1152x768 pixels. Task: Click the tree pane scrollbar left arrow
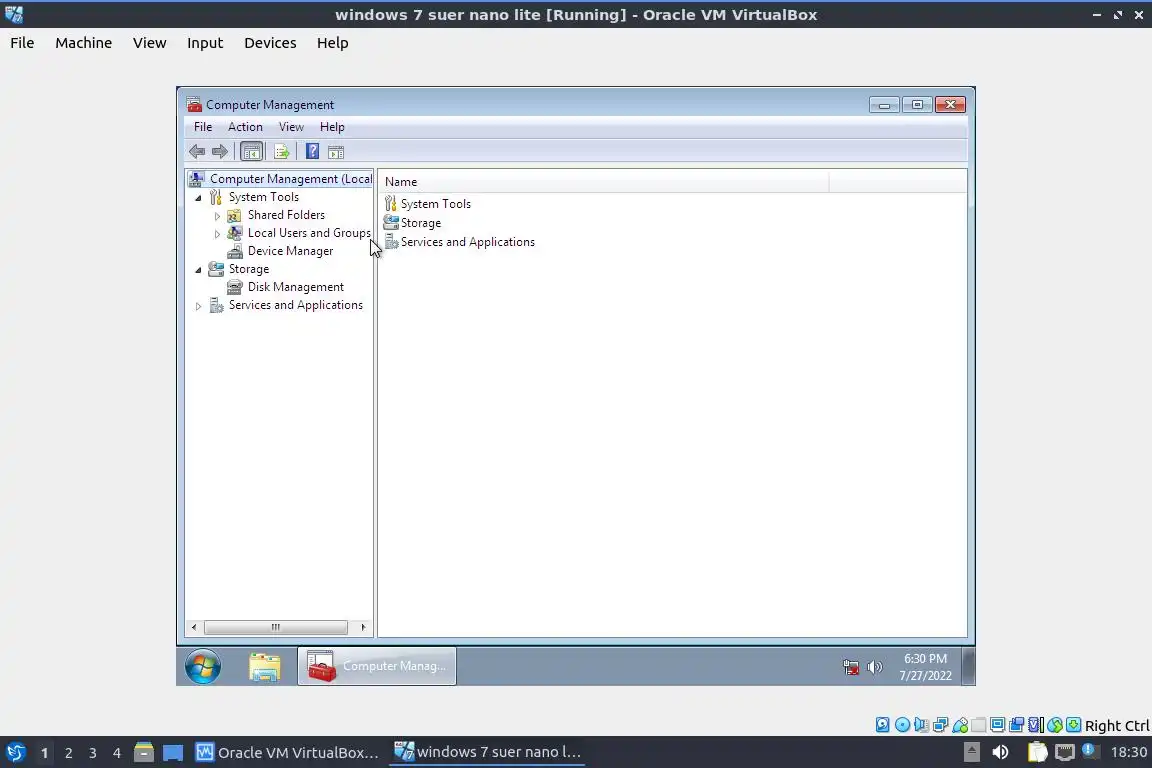(194, 627)
